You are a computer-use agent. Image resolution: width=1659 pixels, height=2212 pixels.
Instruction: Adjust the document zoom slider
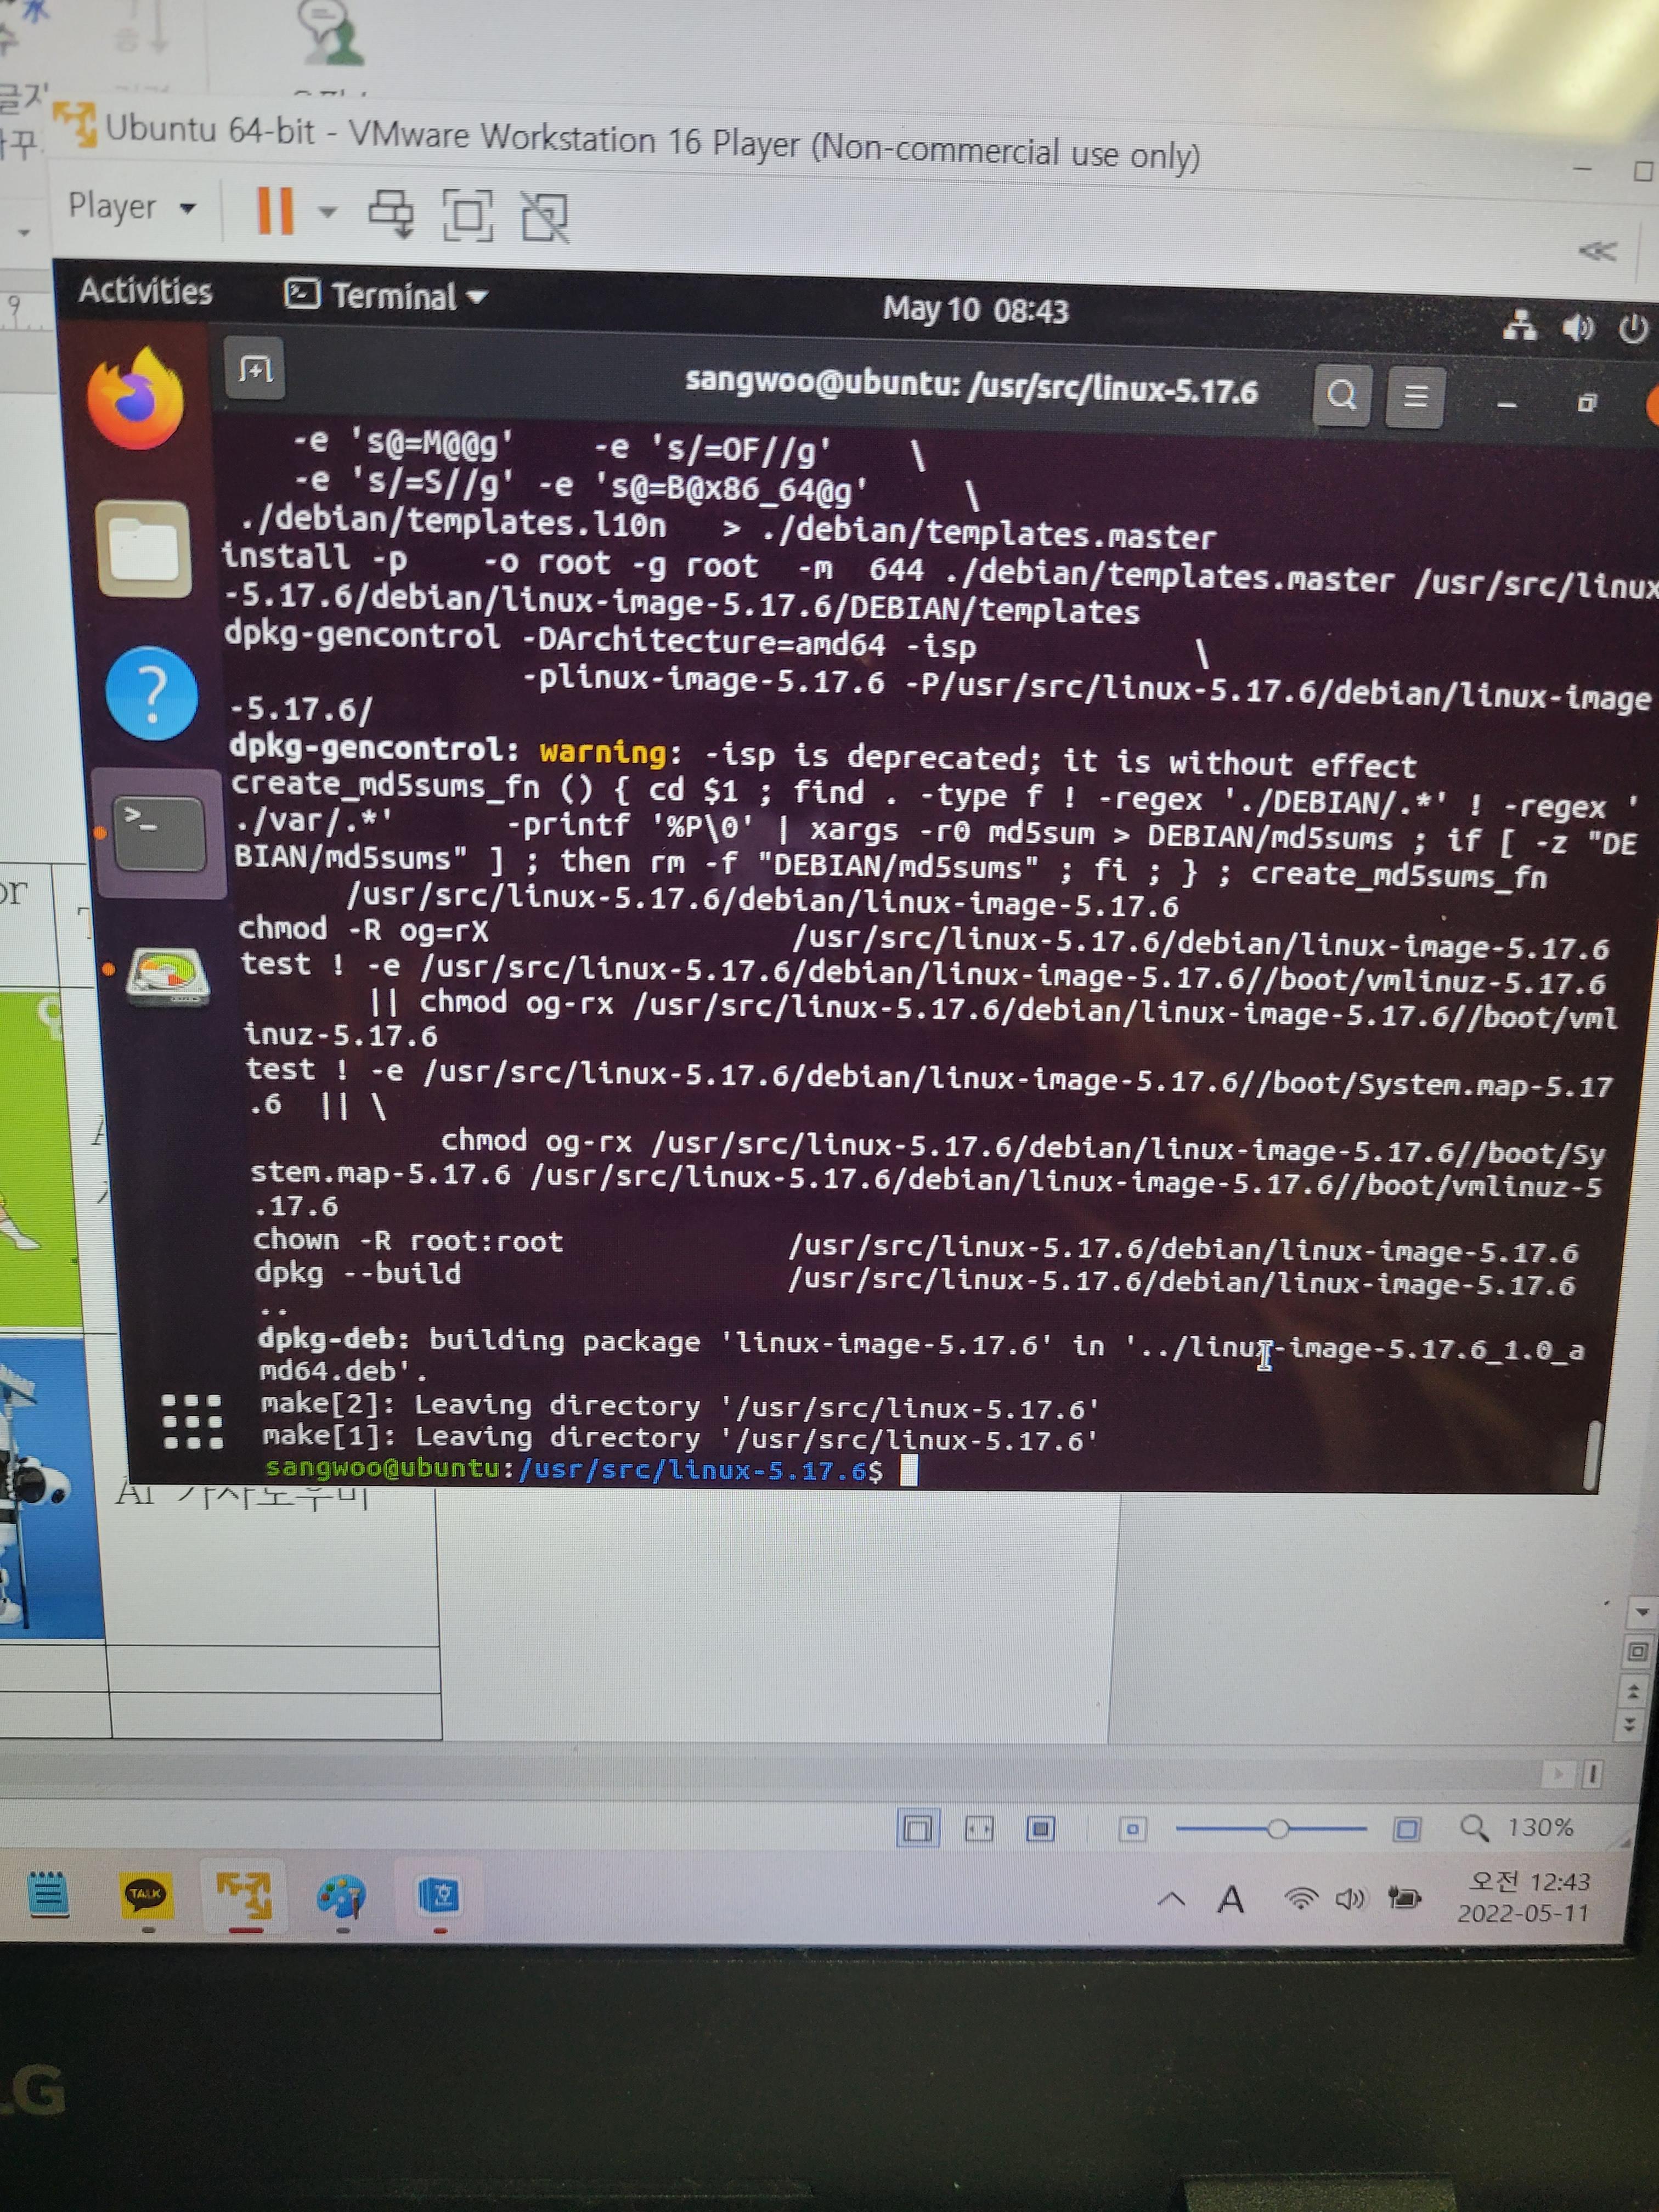point(1277,1829)
